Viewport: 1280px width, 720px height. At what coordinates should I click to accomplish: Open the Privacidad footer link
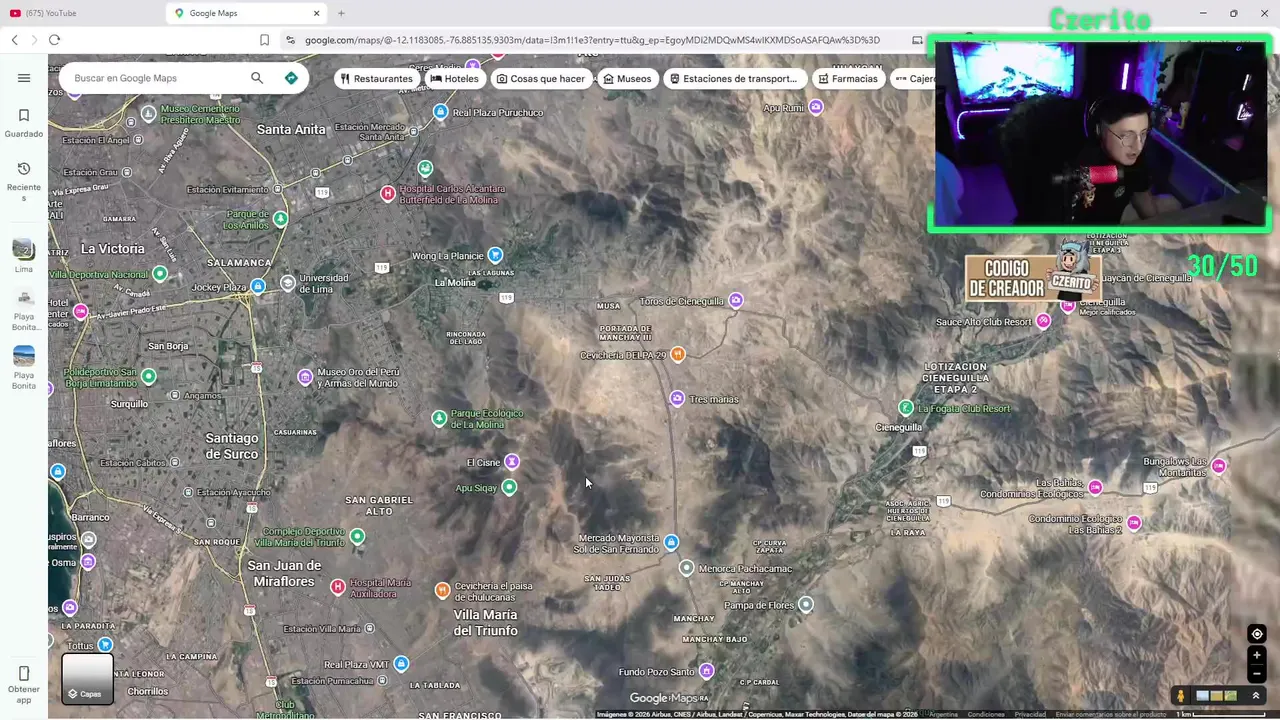pos(1030,714)
